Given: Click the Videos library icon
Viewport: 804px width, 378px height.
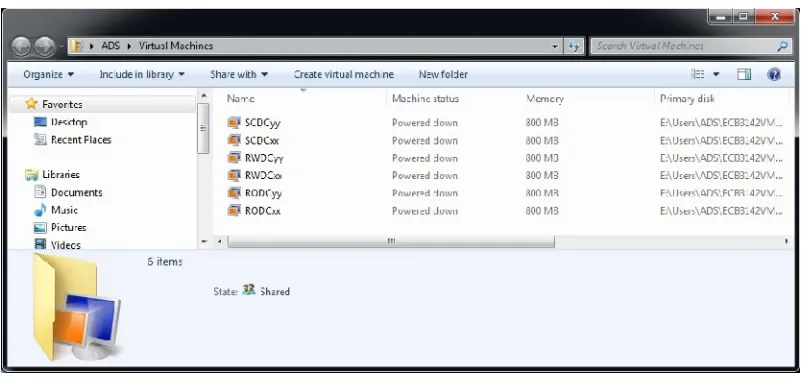Looking at the screenshot, I should point(41,244).
